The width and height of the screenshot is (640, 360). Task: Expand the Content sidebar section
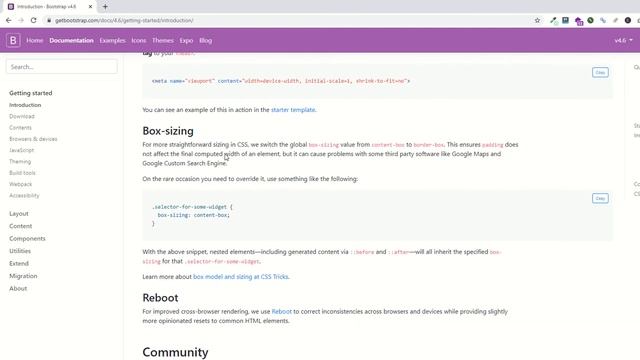[20, 226]
